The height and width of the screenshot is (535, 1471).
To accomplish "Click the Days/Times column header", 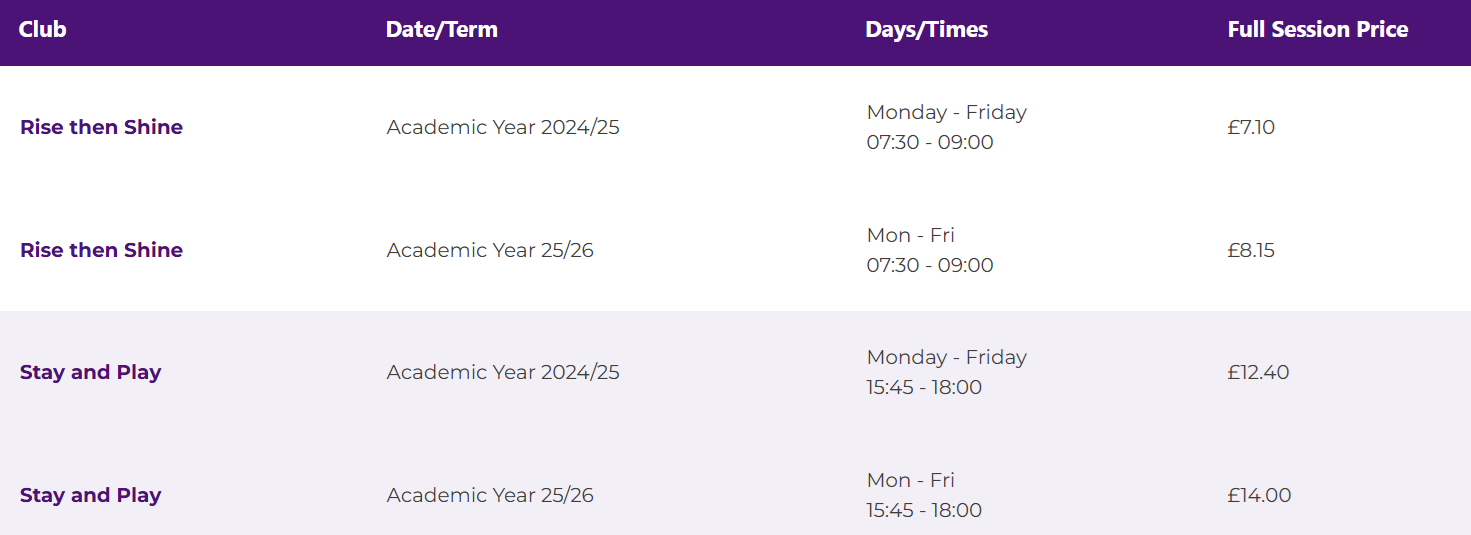I will [926, 30].
